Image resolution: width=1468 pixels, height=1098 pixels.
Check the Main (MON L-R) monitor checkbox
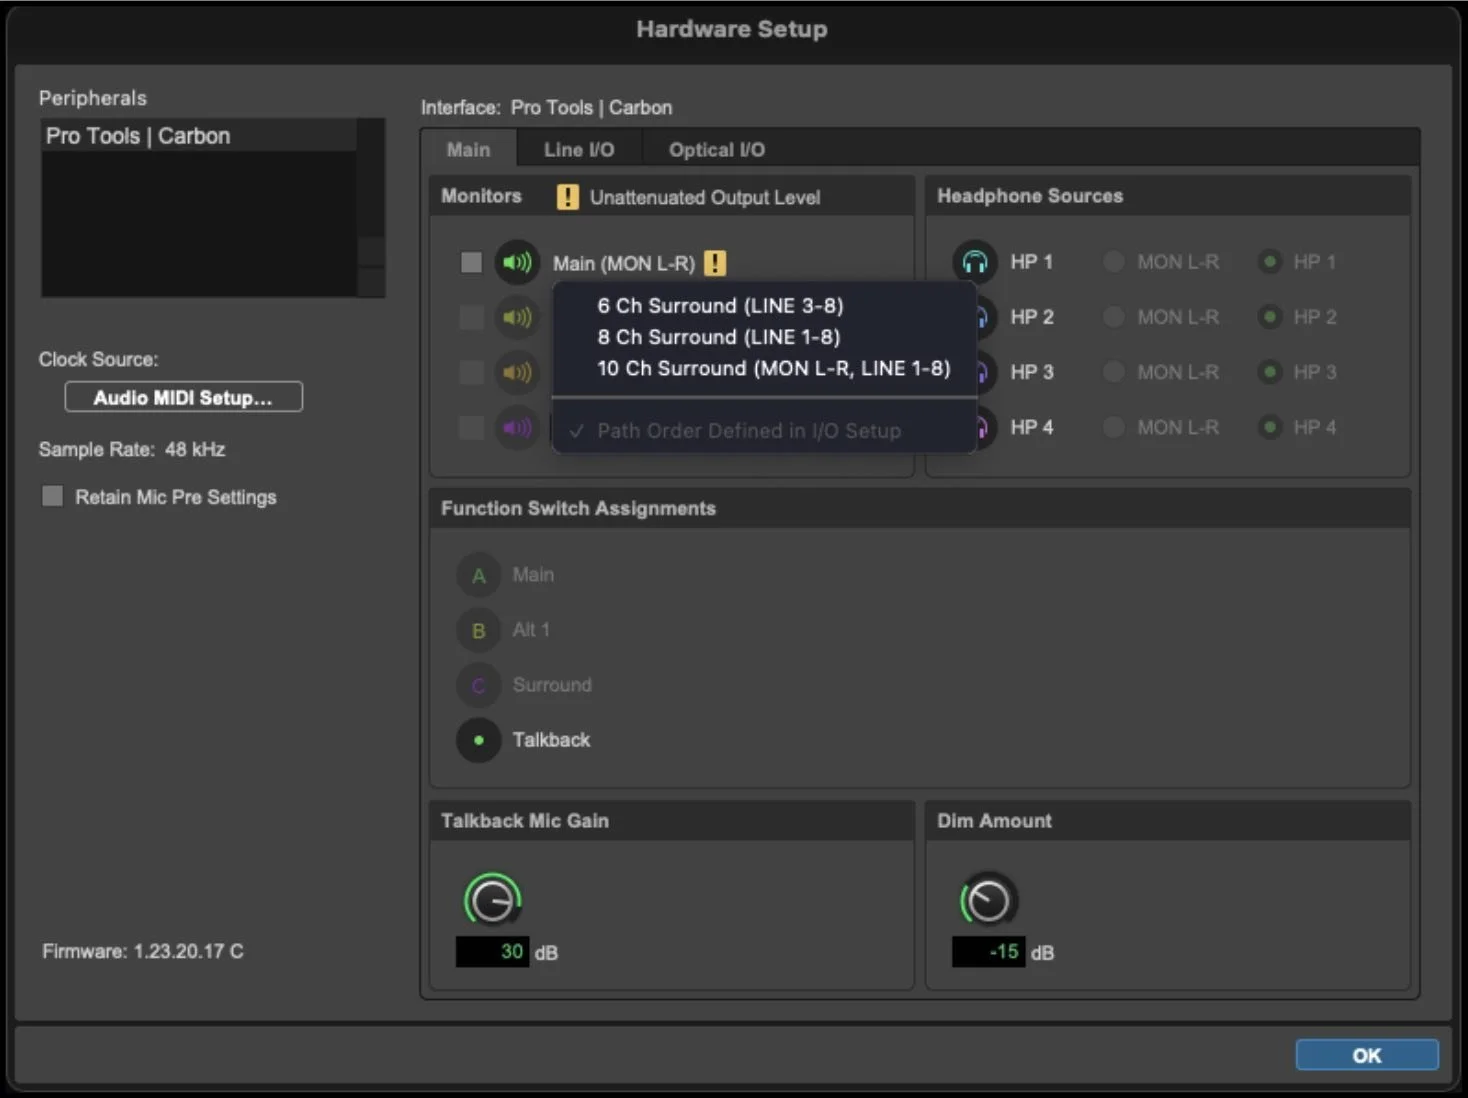[471, 262]
